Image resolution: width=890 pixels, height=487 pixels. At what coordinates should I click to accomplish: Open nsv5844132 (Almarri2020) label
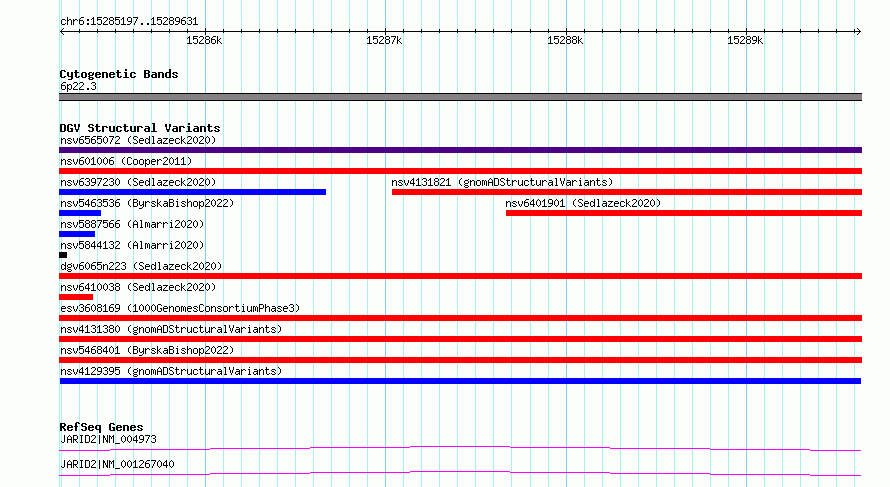[x=132, y=245]
